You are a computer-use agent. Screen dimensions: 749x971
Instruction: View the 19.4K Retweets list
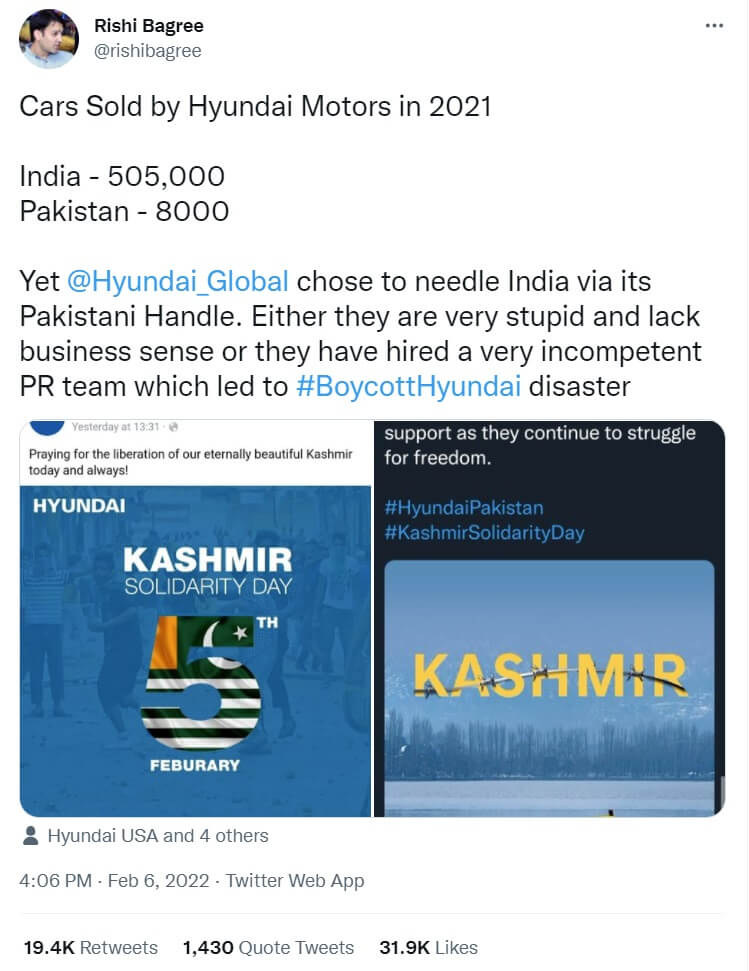click(x=90, y=947)
